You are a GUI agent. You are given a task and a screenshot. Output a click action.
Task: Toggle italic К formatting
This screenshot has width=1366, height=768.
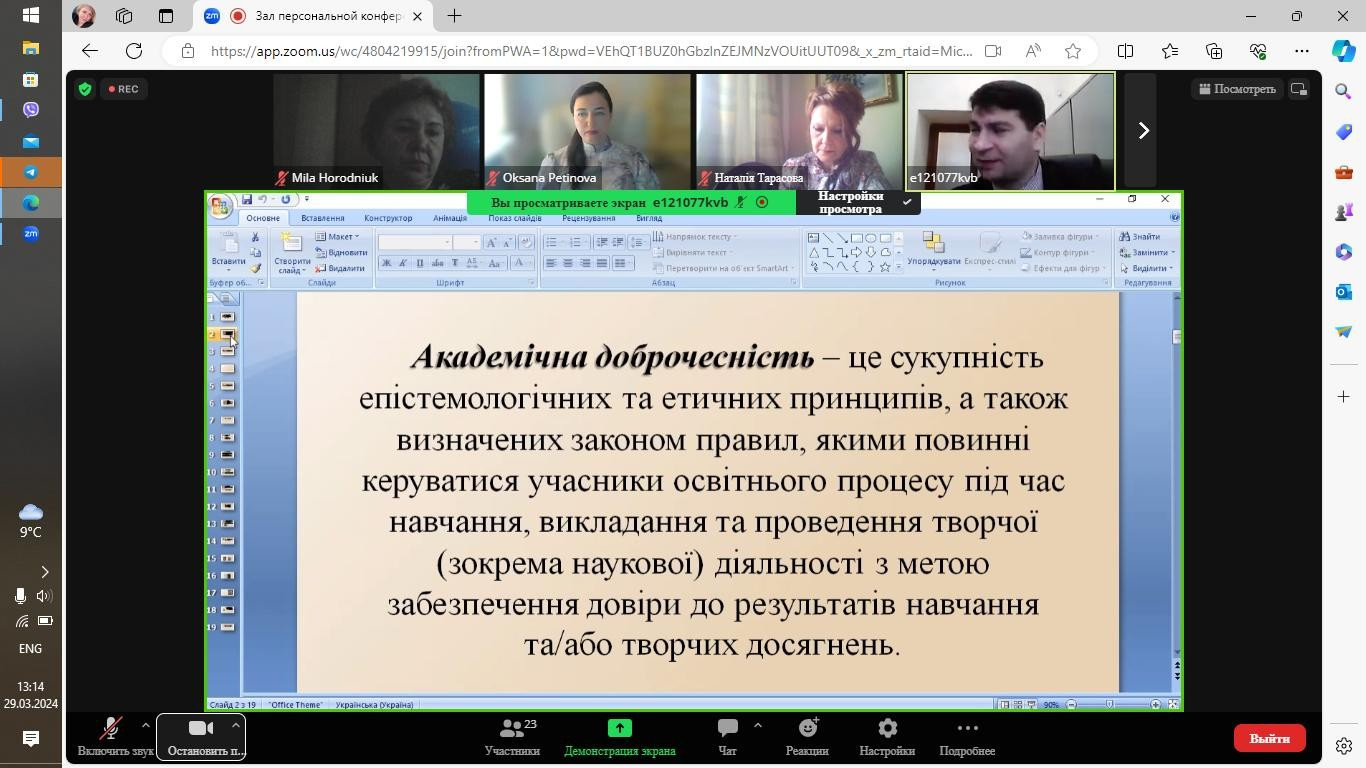point(403,263)
